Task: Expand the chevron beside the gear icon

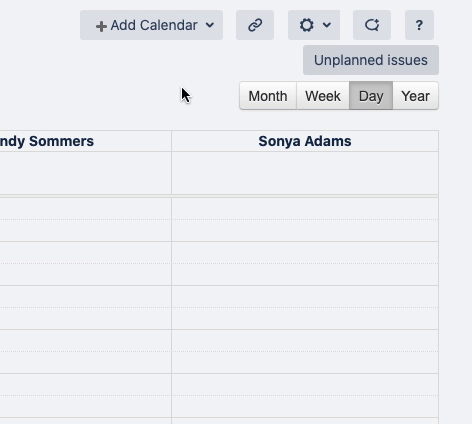Action: point(327,25)
